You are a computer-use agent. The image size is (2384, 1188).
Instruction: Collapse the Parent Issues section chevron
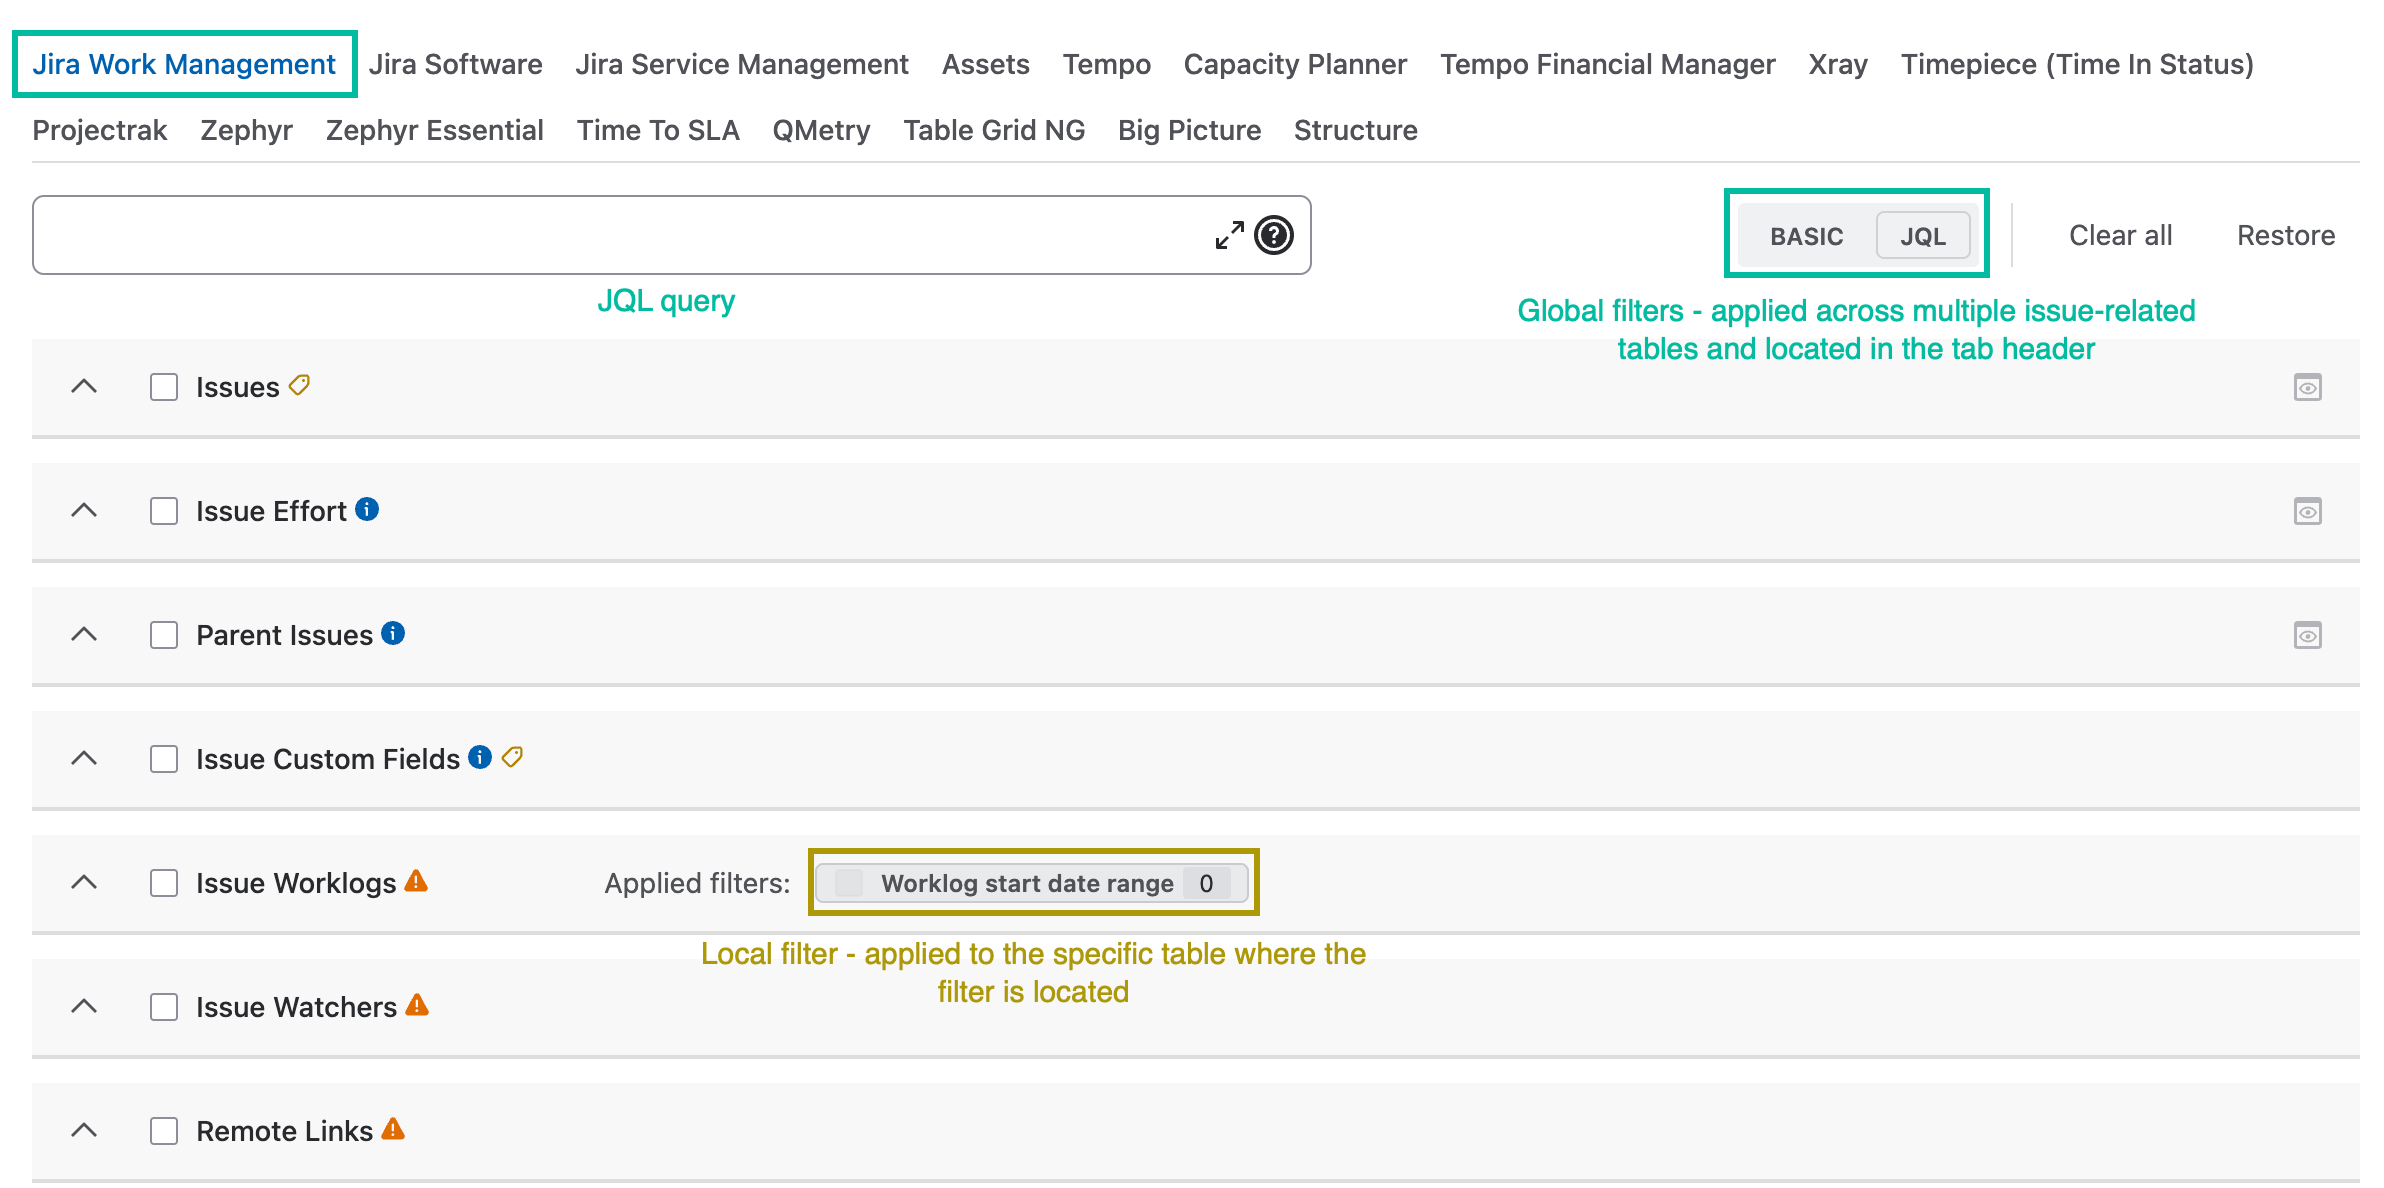85,634
